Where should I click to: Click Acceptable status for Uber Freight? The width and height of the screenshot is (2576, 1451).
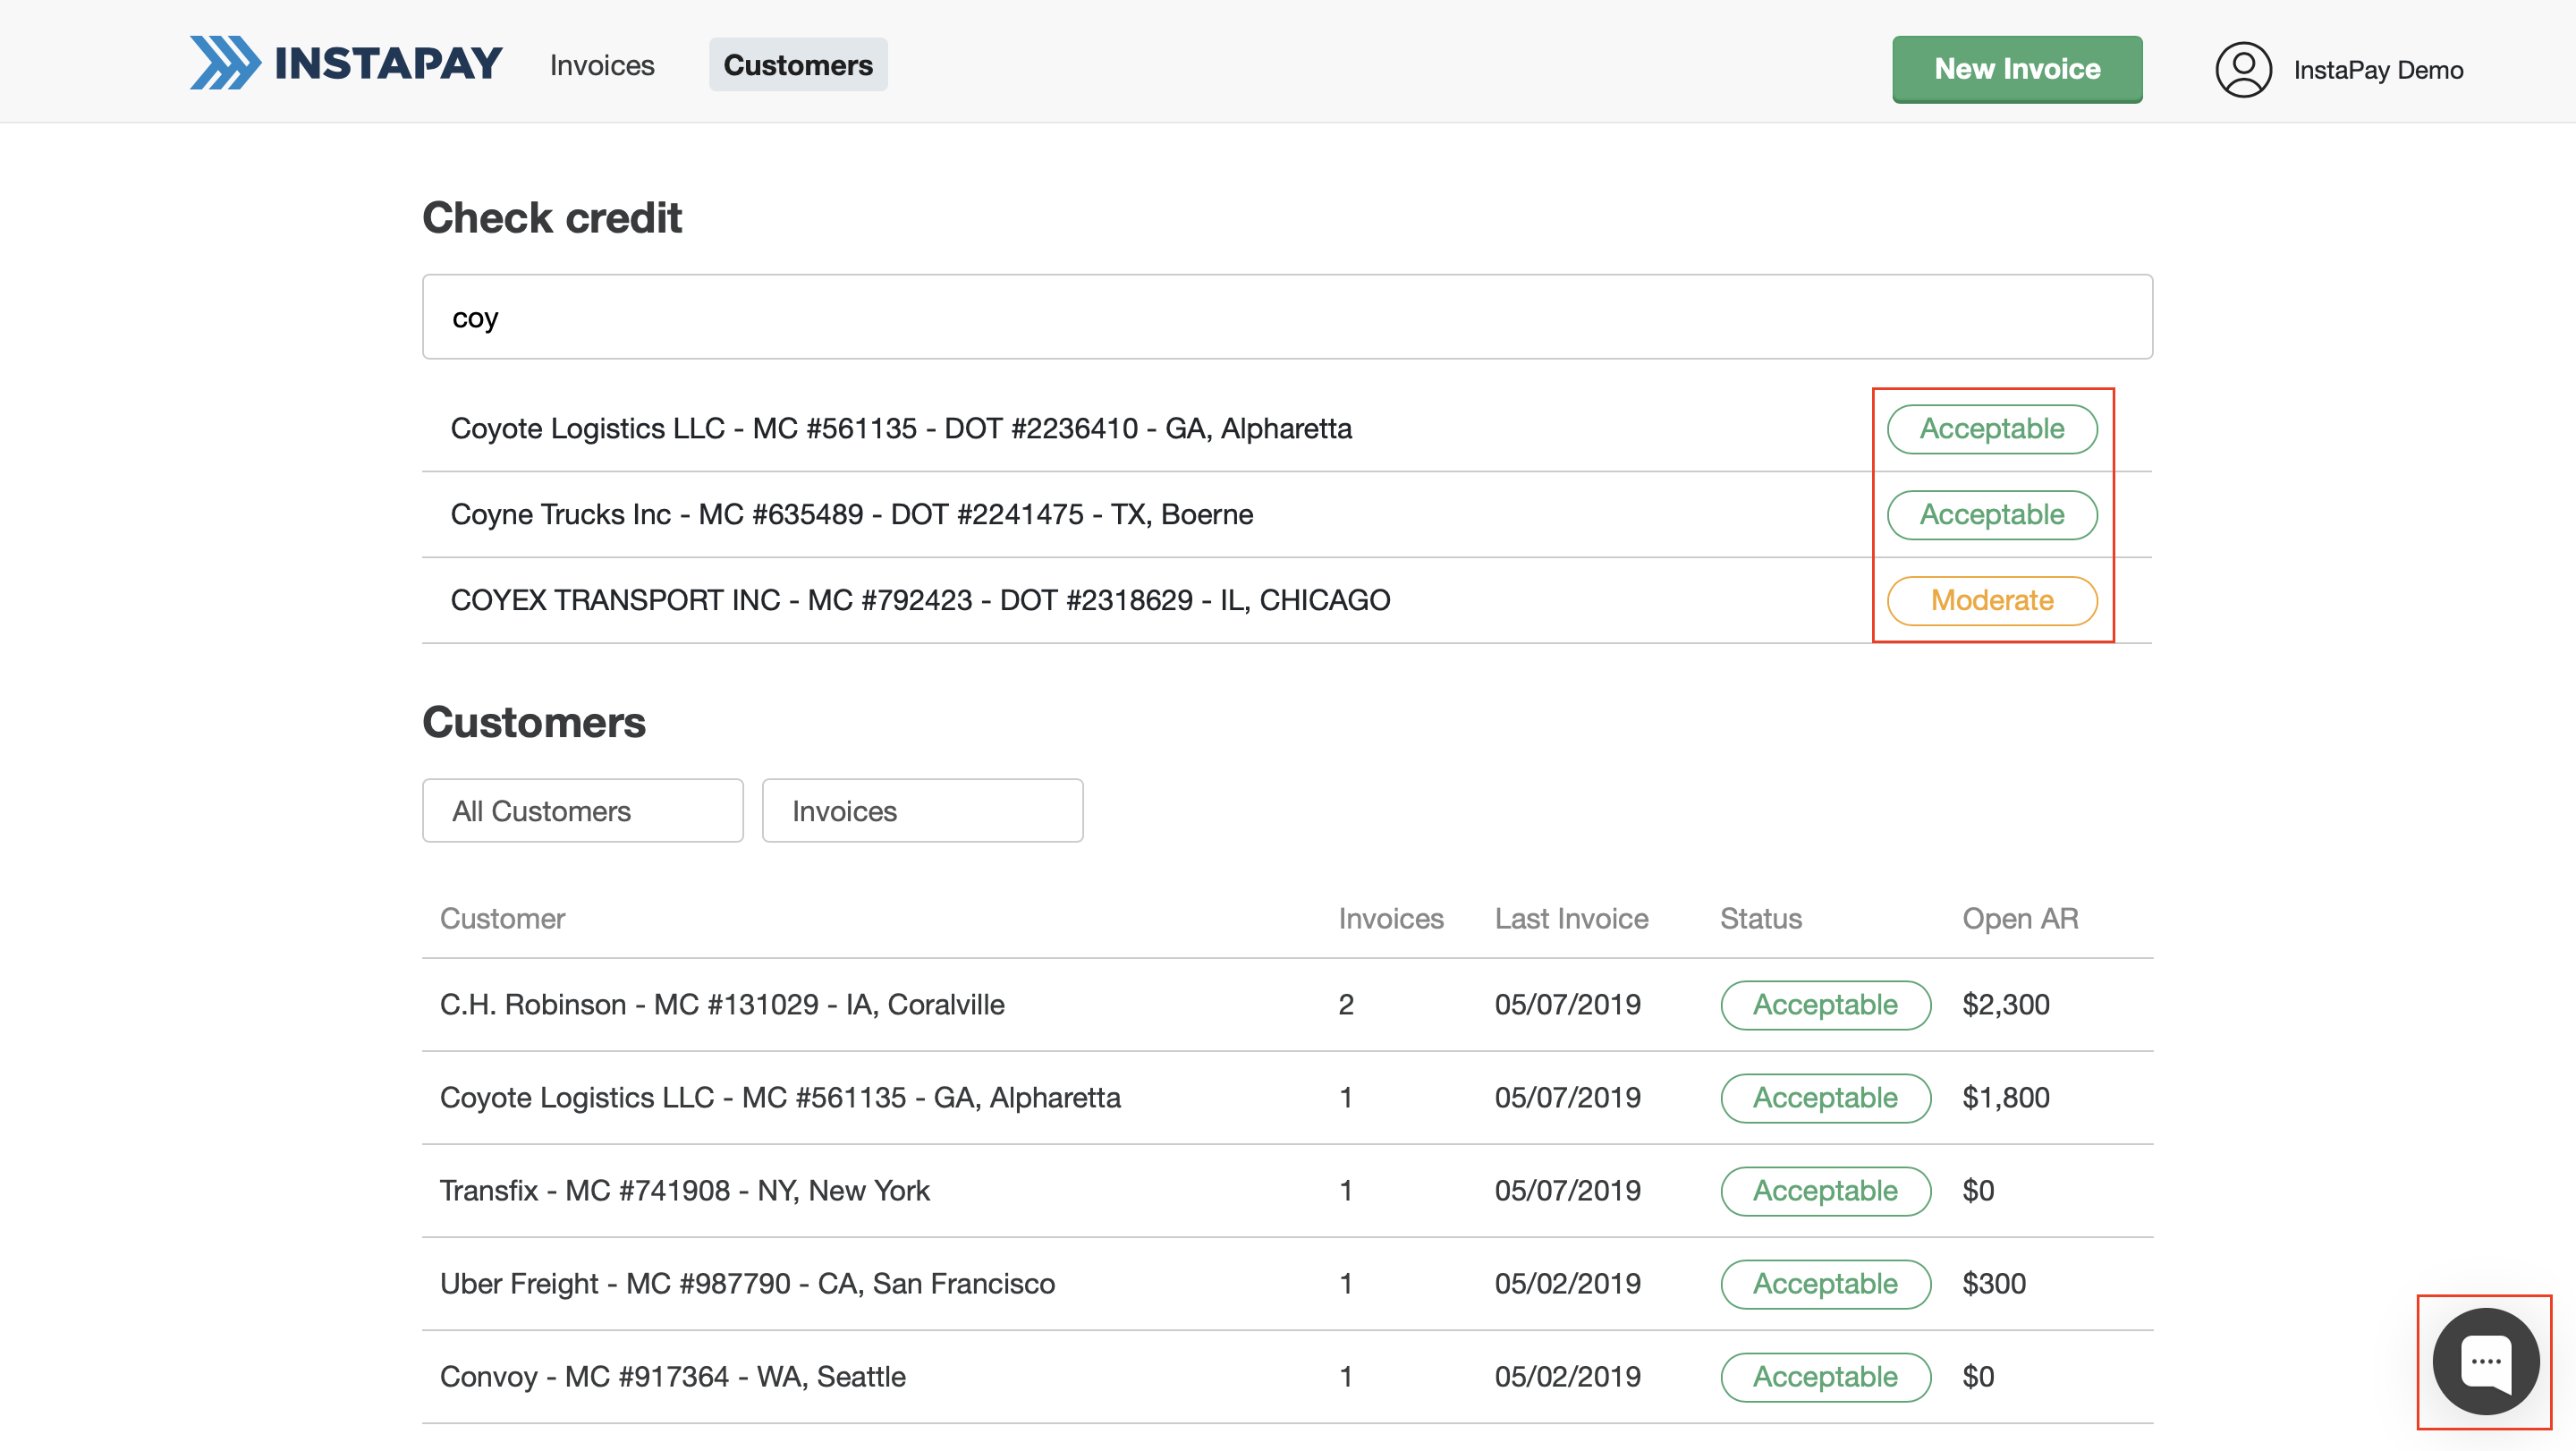pyautogui.click(x=1825, y=1284)
